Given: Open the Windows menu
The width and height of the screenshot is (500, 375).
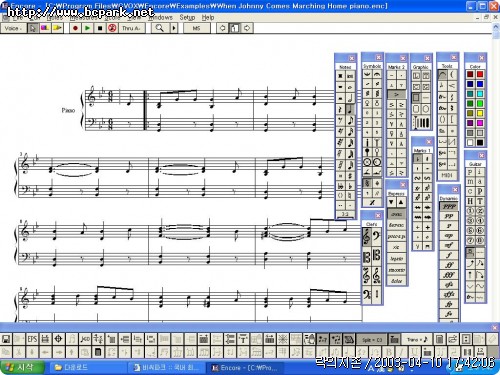Looking at the screenshot, I should [x=161, y=17].
